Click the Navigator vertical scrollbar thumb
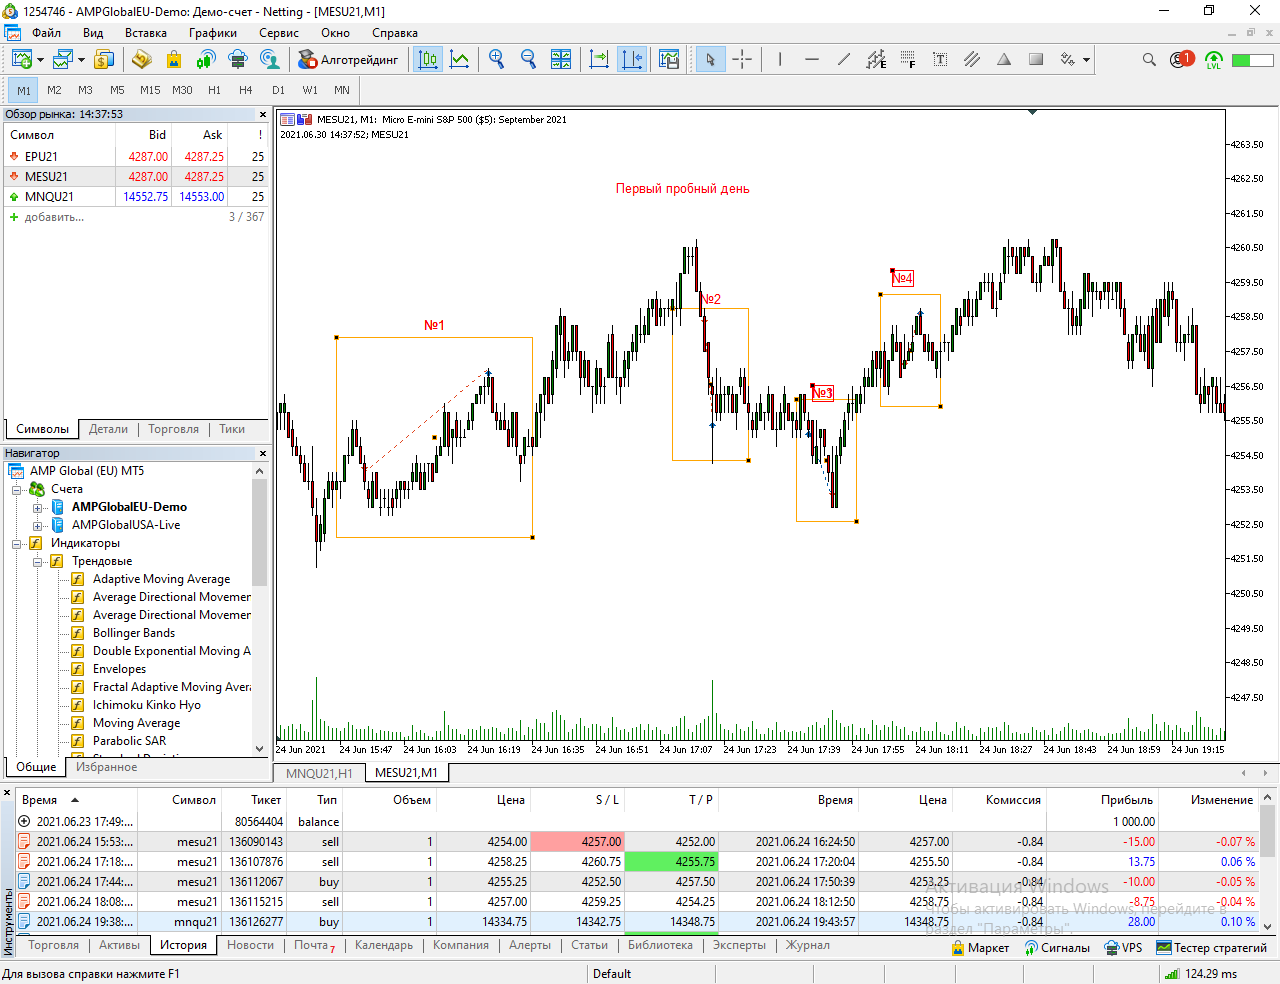 260,533
